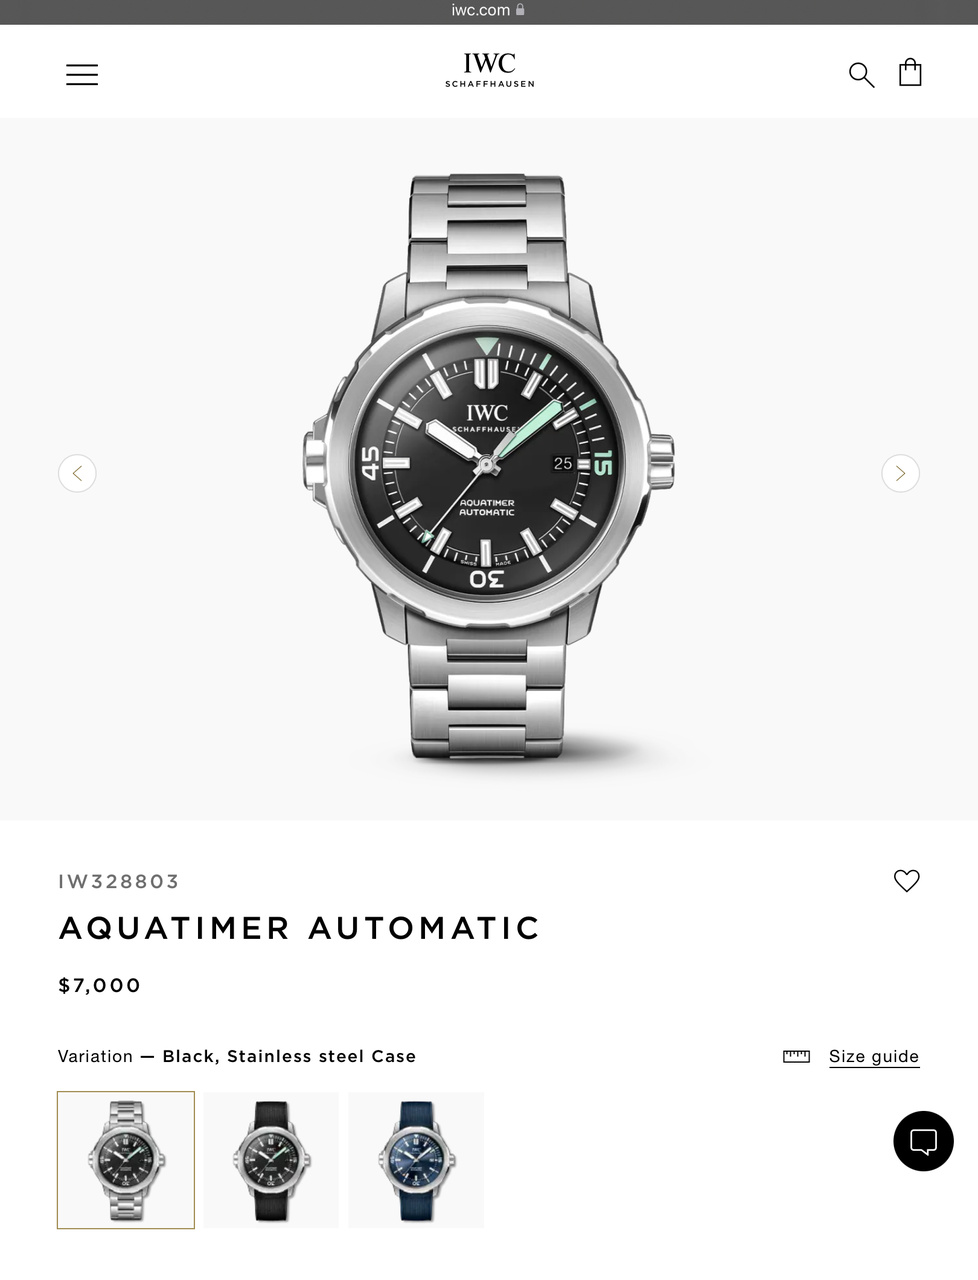
Task: Select the IW328803 reference number
Action: pyautogui.click(x=119, y=881)
